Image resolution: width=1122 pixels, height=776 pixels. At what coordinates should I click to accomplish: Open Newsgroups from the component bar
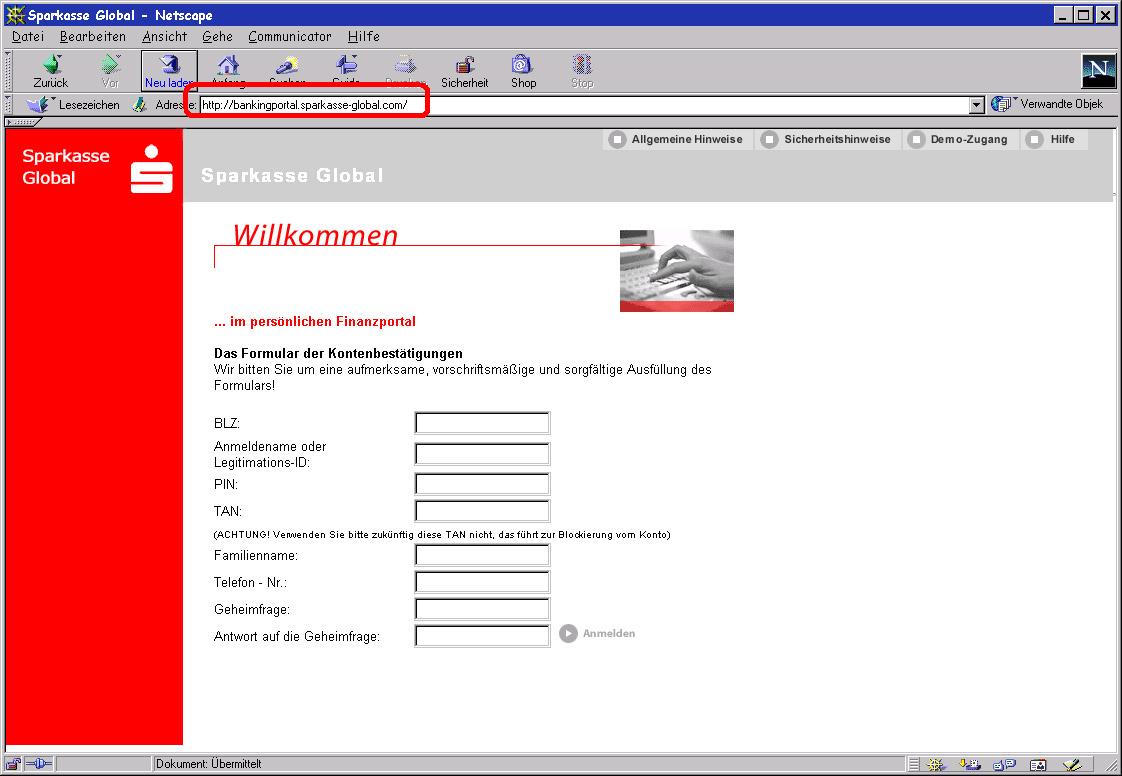click(x=1005, y=765)
